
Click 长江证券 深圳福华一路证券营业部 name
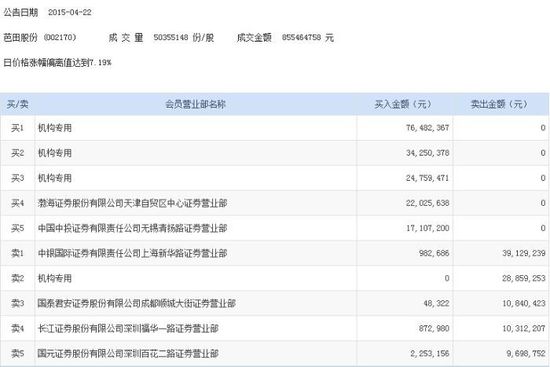(128, 329)
